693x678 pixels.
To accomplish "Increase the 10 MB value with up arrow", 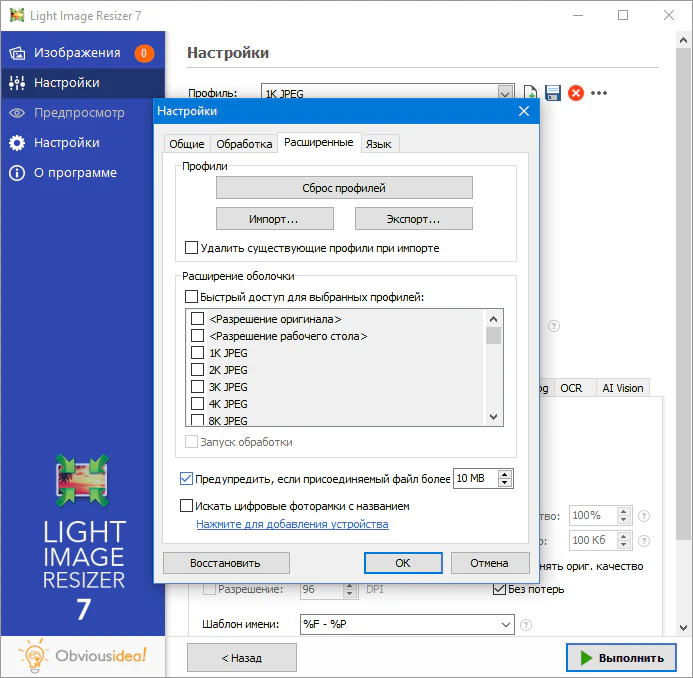I will tap(505, 474).
